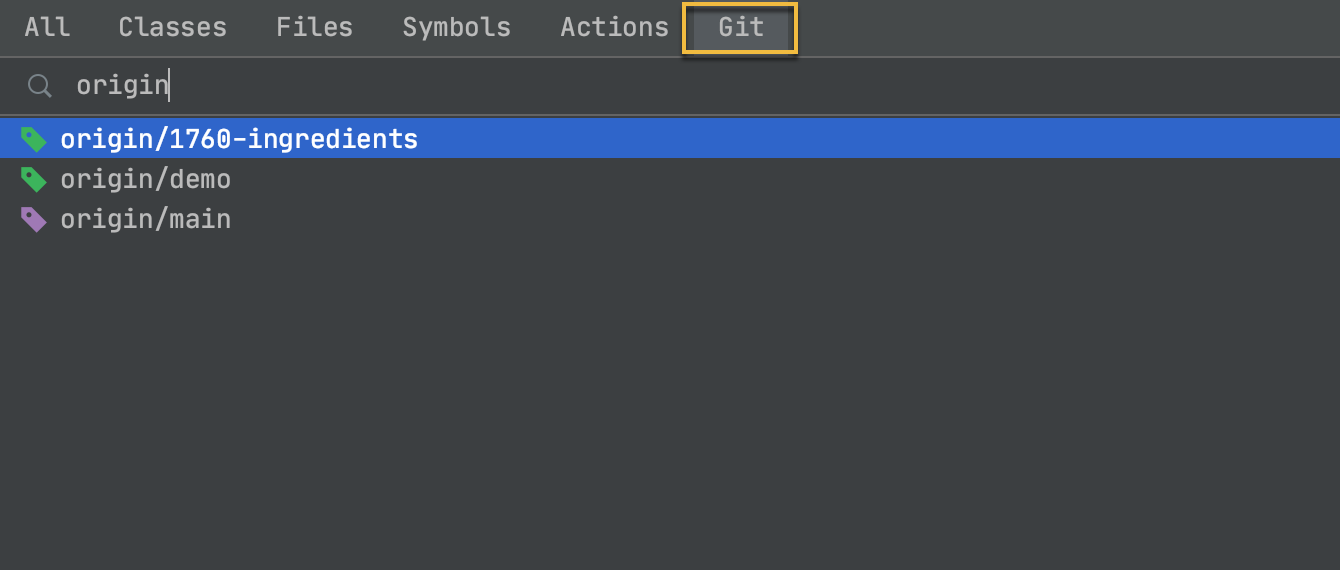Click the purple tag icon beside origin/main
Image resolution: width=1340 pixels, height=570 pixels.
(x=34, y=219)
